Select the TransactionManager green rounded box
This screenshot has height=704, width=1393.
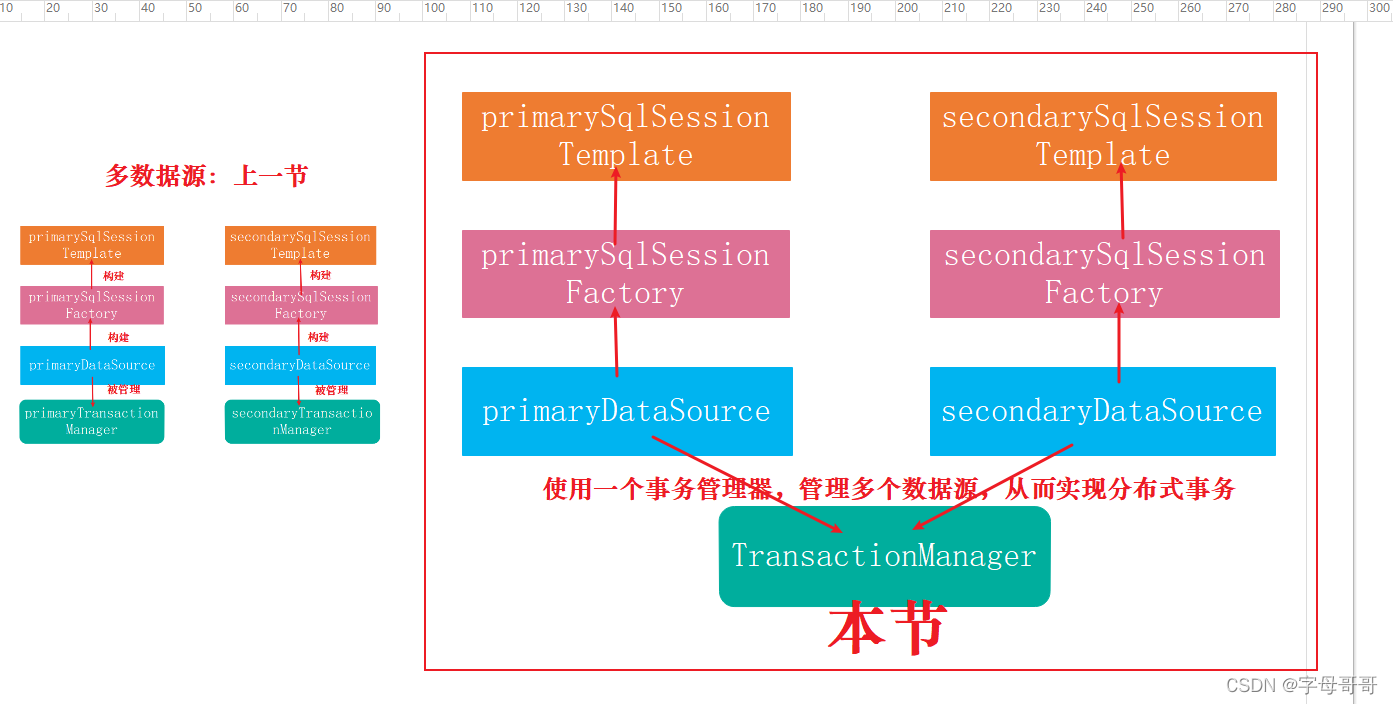click(x=884, y=555)
